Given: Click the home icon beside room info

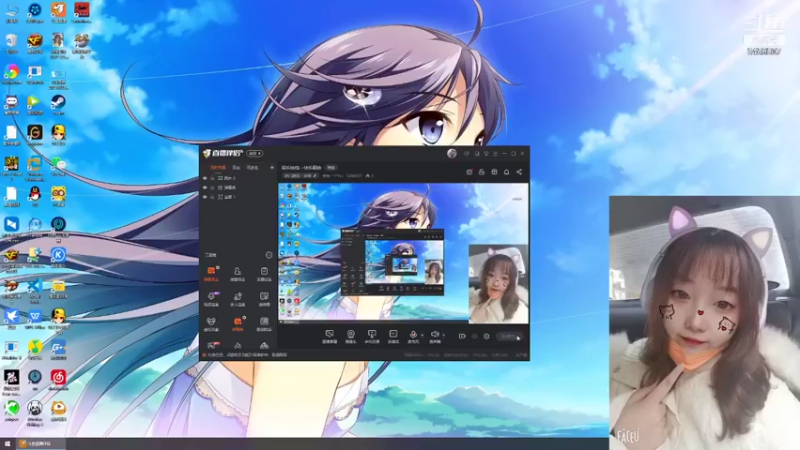Looking at the screenshot, I should [x=368, y=176].
